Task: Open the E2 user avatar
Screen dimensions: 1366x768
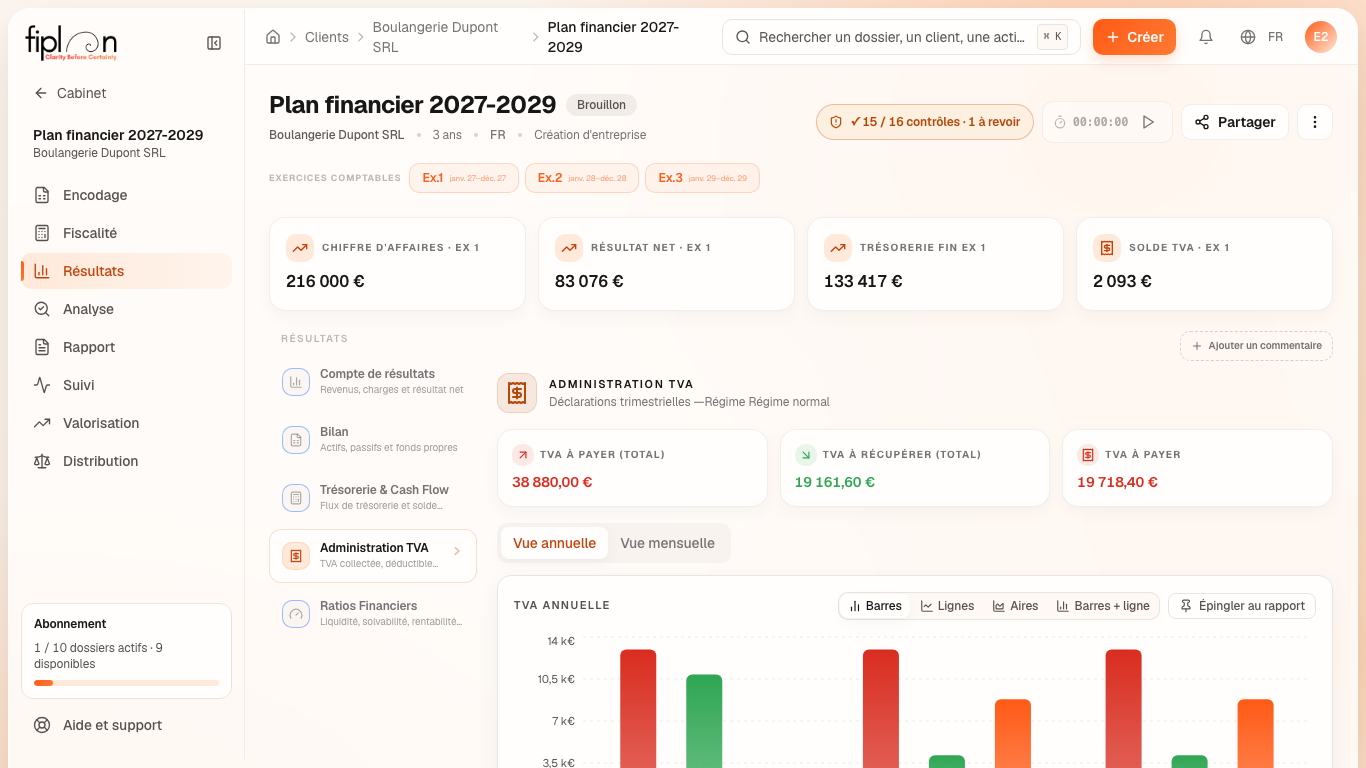Action: point(1321,37)
